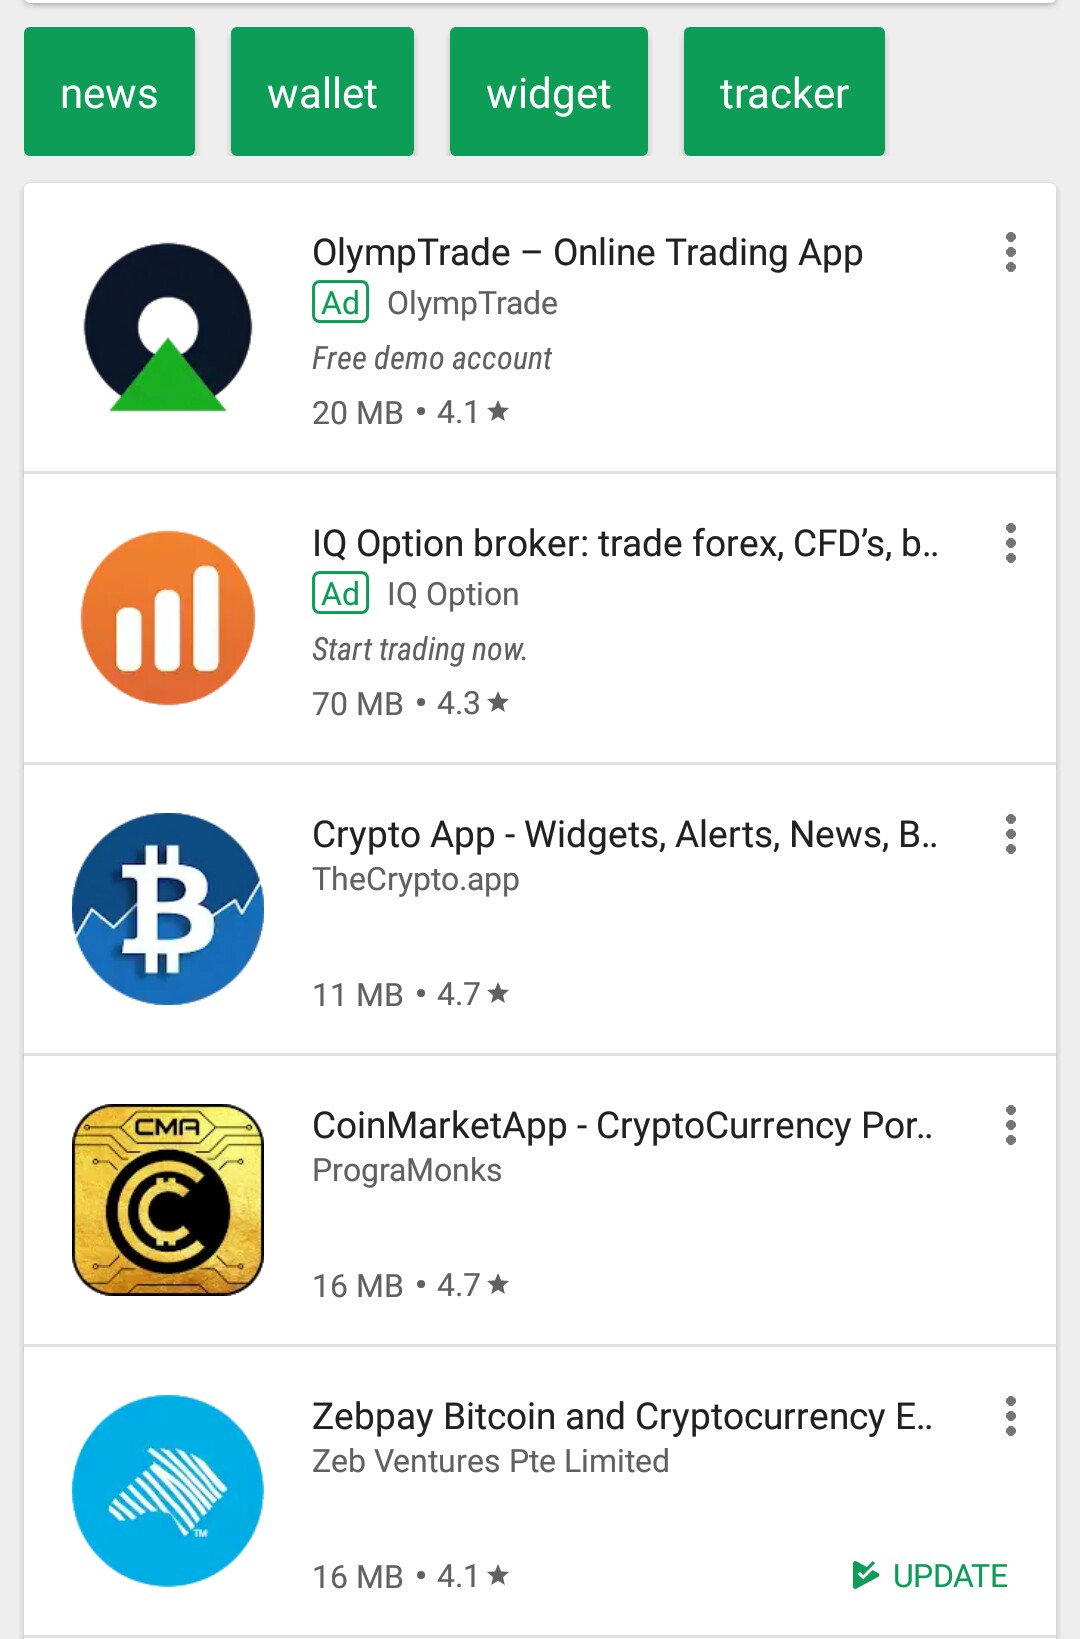Choose the widget filter chip

click(549, 92)
